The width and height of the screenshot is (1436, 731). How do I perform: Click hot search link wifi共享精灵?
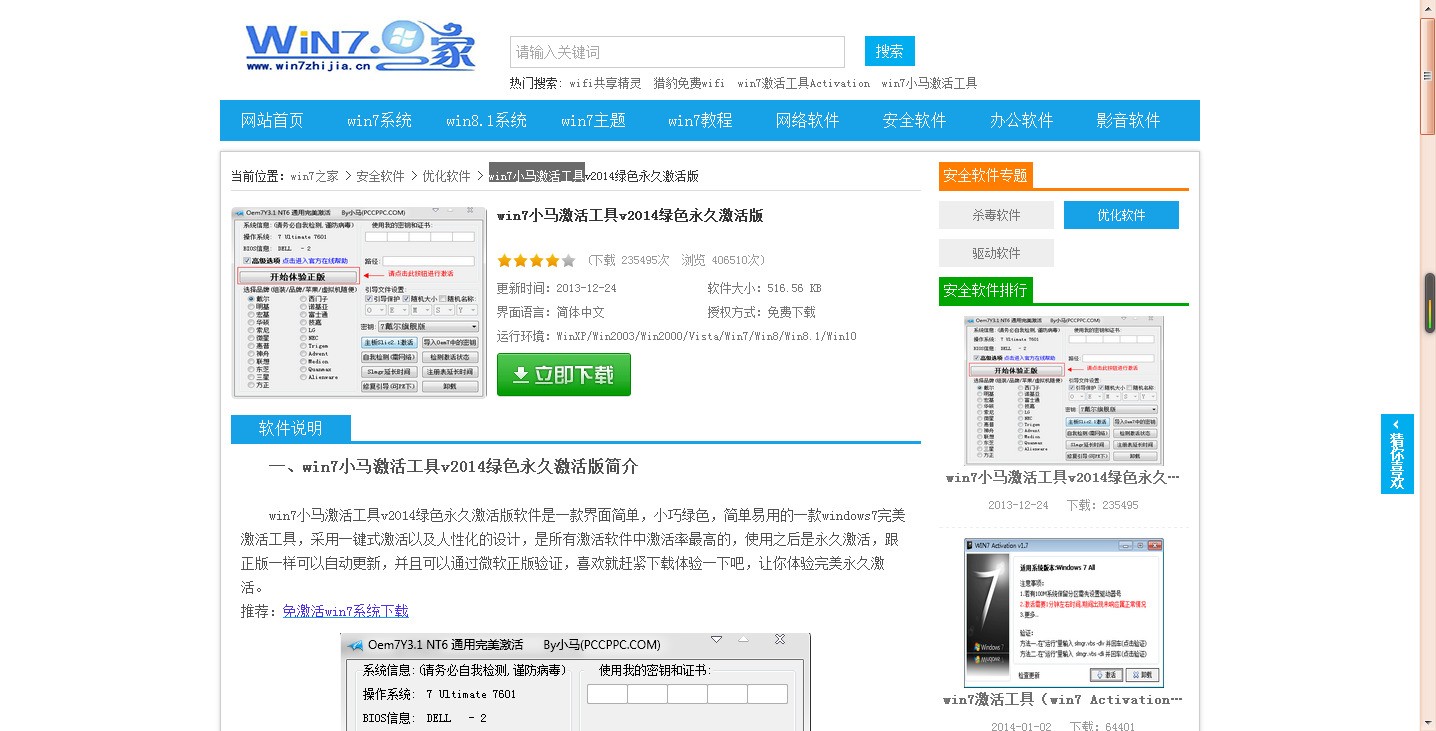click(x=605, y=84)
